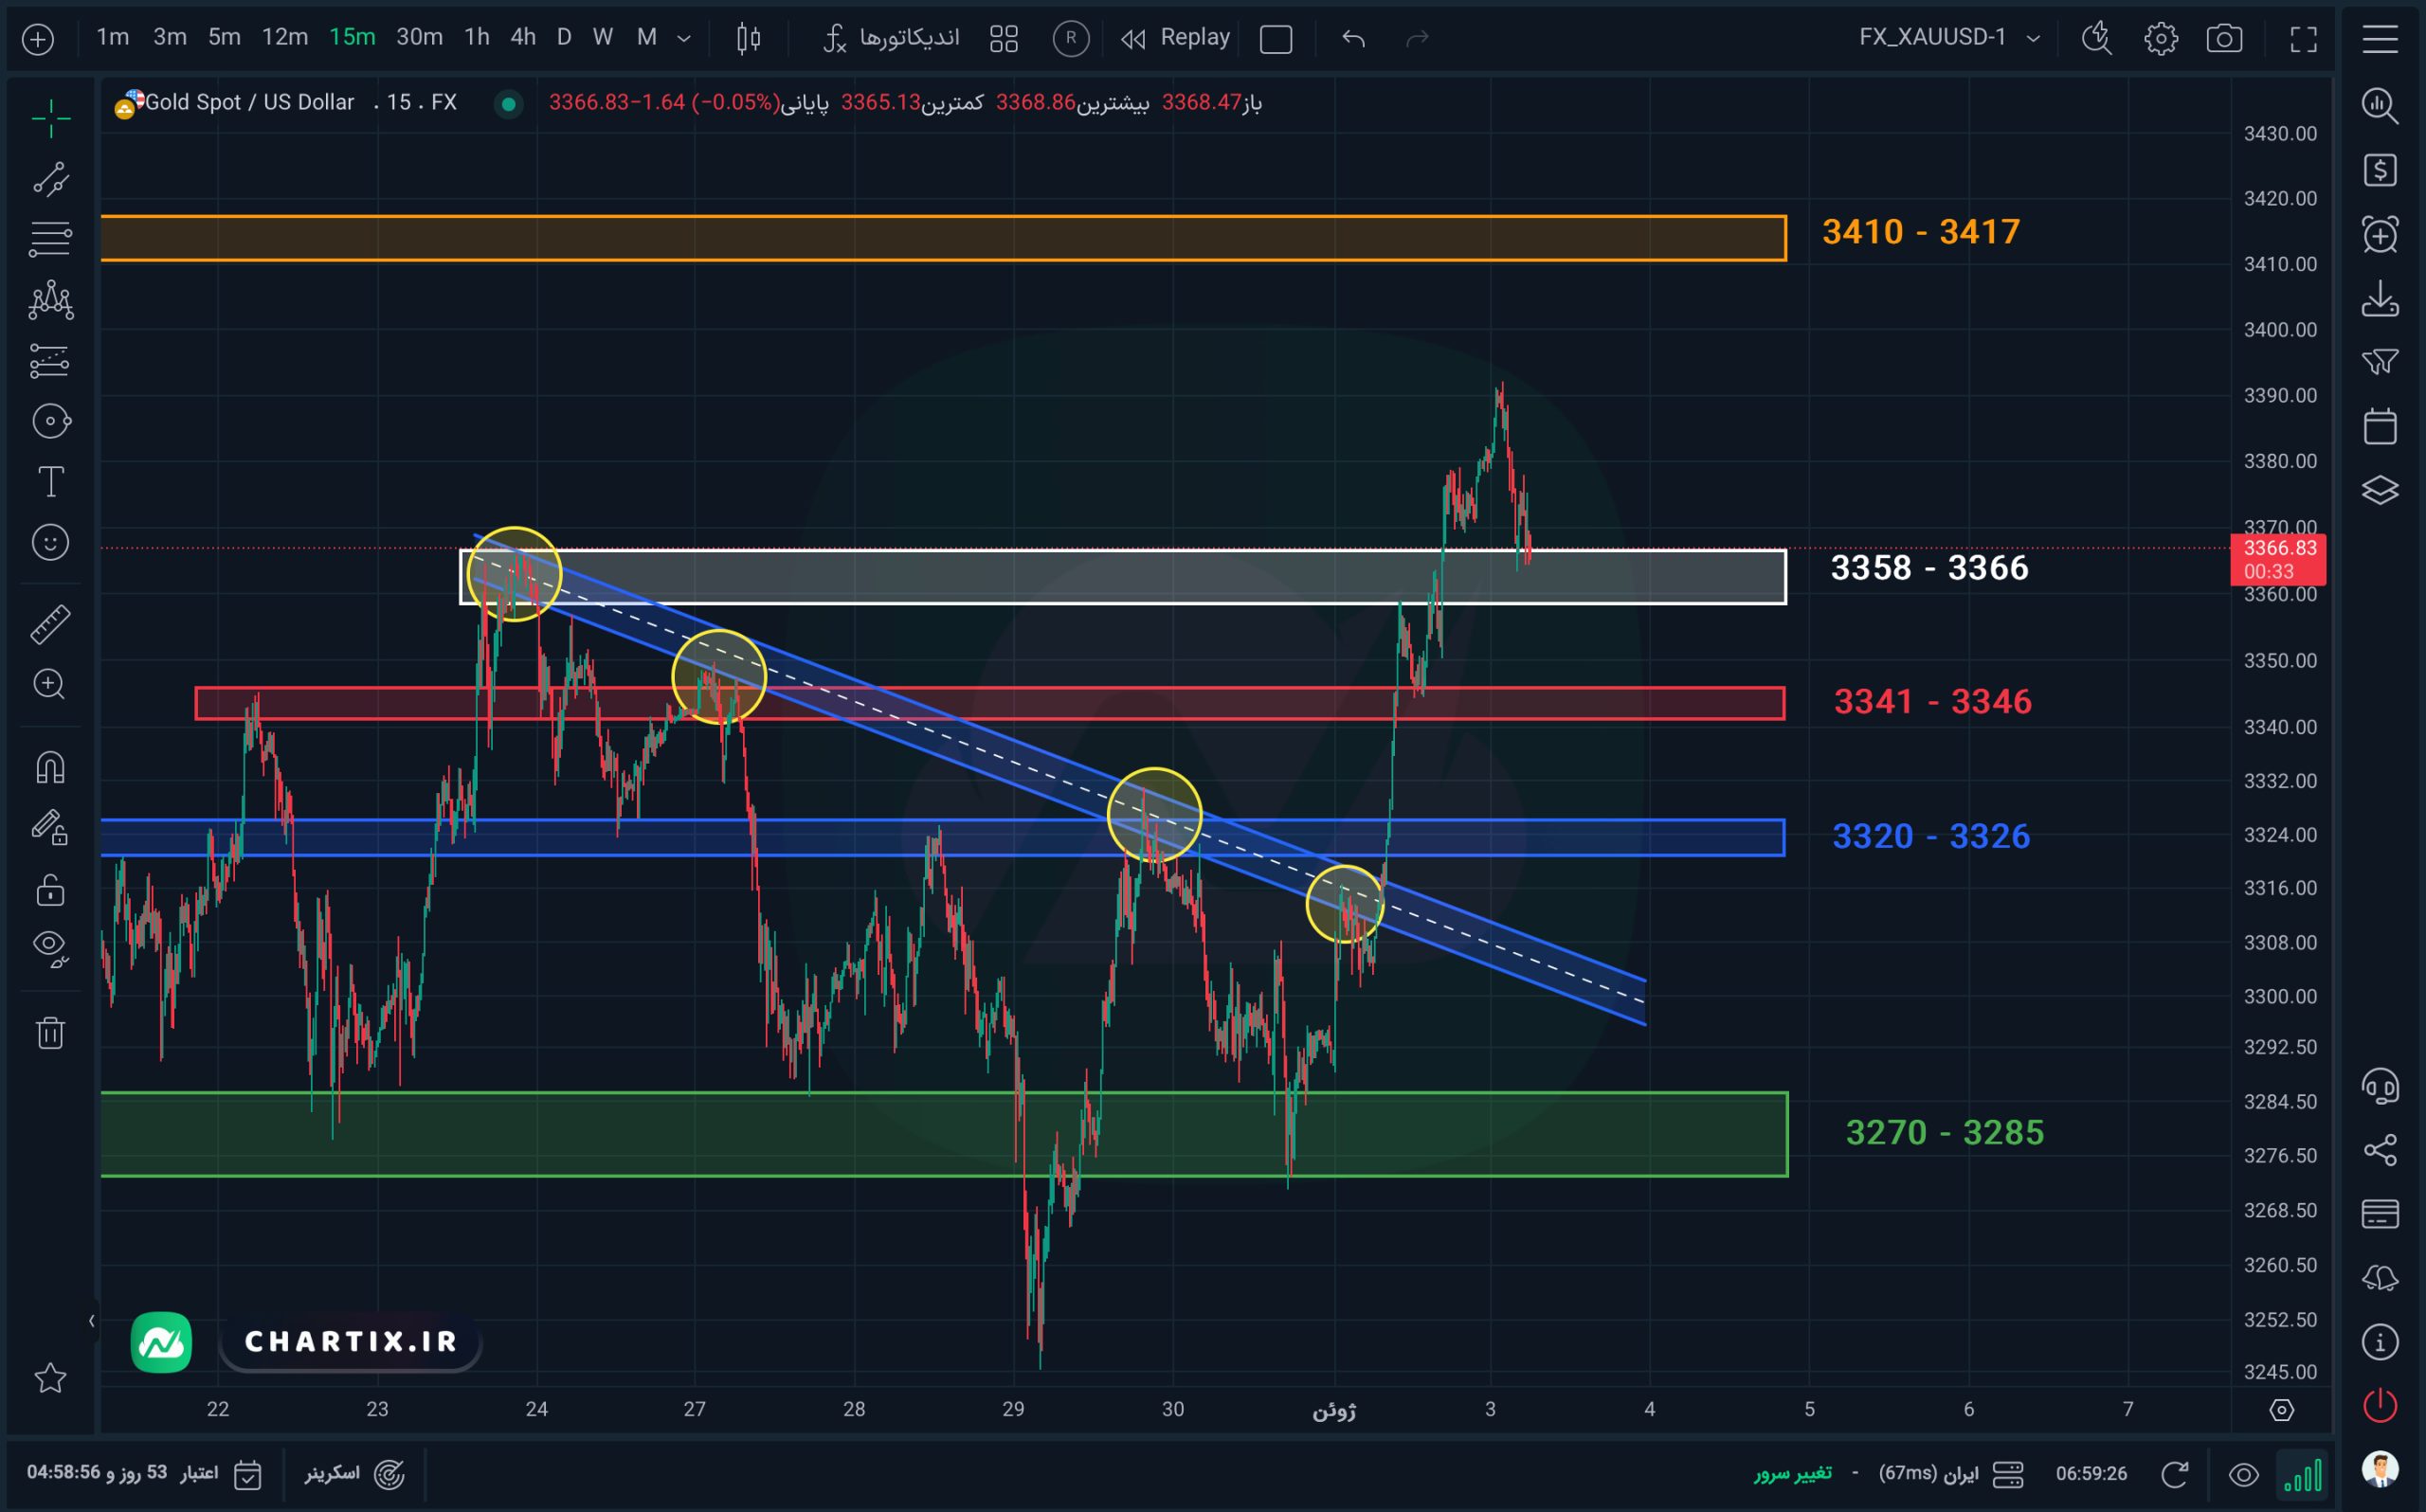
Task: Toggle lock all drawings padlock
Action: pyautogui.click(x=50, y=889)
